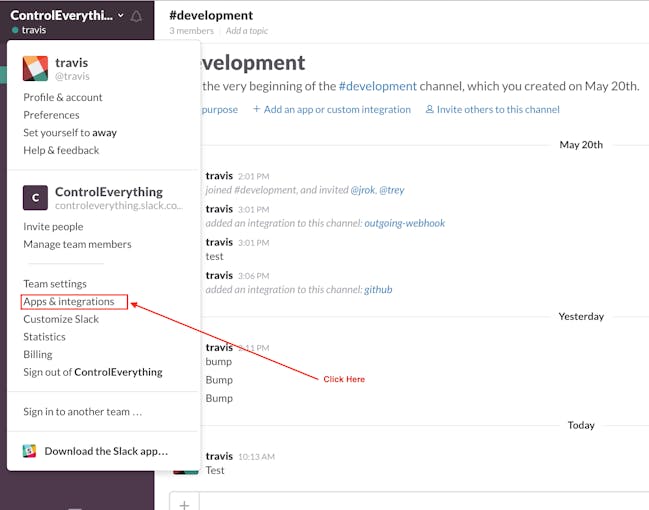Image resolution: width=649 pixels, height=510 pixels.
Task: Click travis username at 2:01 PM message
Action: [x=219, y=176]
